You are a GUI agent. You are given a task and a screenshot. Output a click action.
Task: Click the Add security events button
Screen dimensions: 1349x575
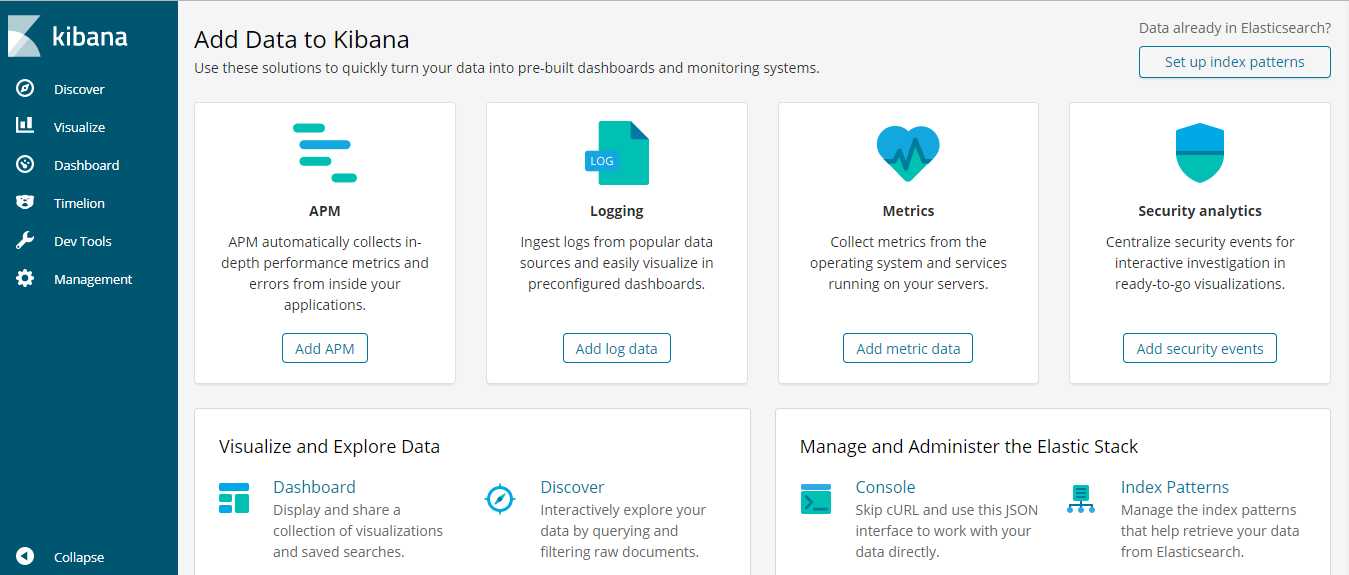1200,348
